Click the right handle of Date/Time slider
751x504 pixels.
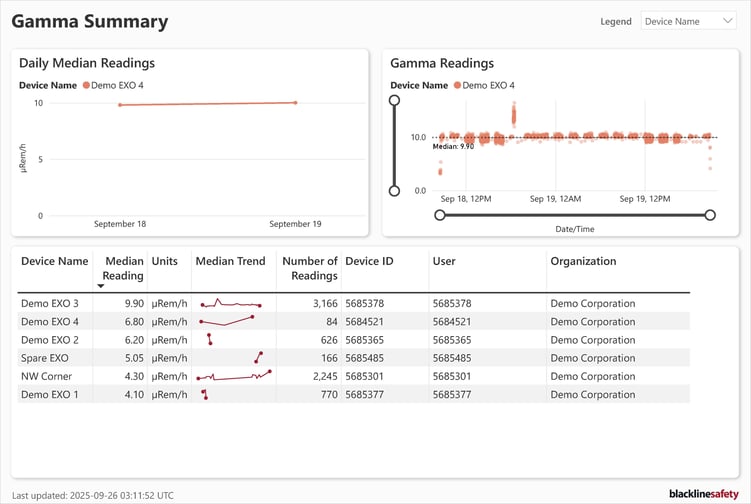710,215
